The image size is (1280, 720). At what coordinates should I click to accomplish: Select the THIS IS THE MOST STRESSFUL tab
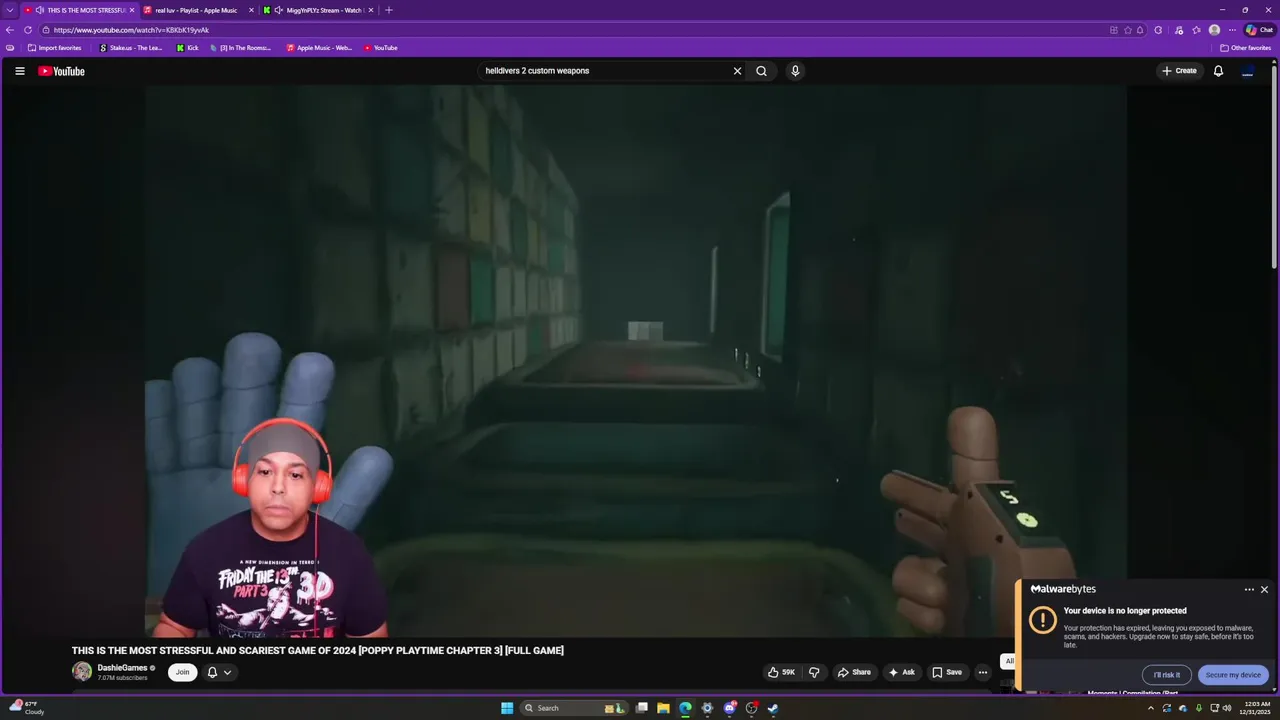[x=78, y=10]
